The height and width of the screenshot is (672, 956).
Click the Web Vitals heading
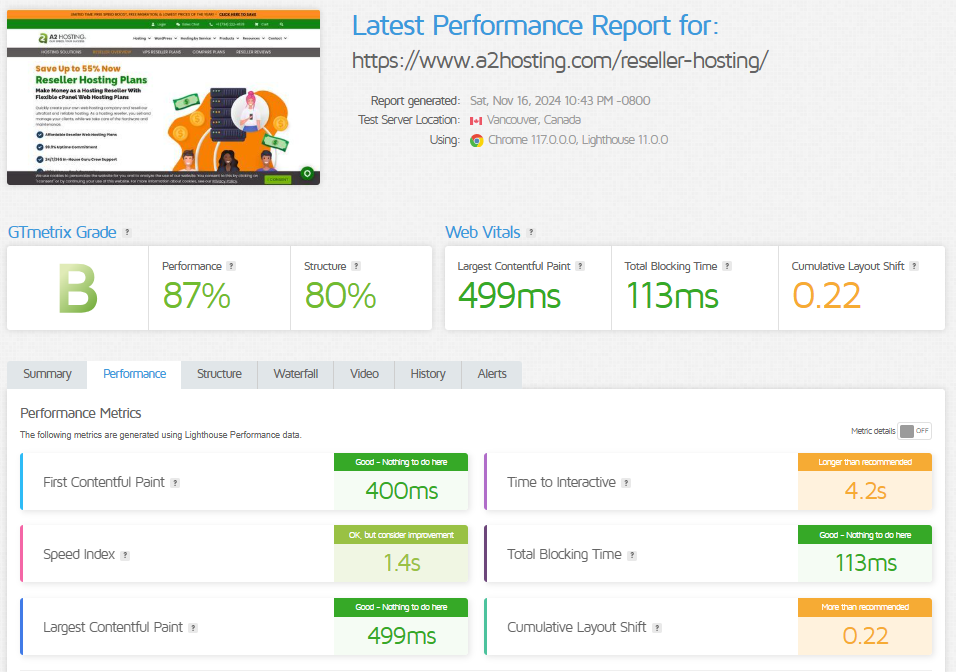tap(483, 232)
